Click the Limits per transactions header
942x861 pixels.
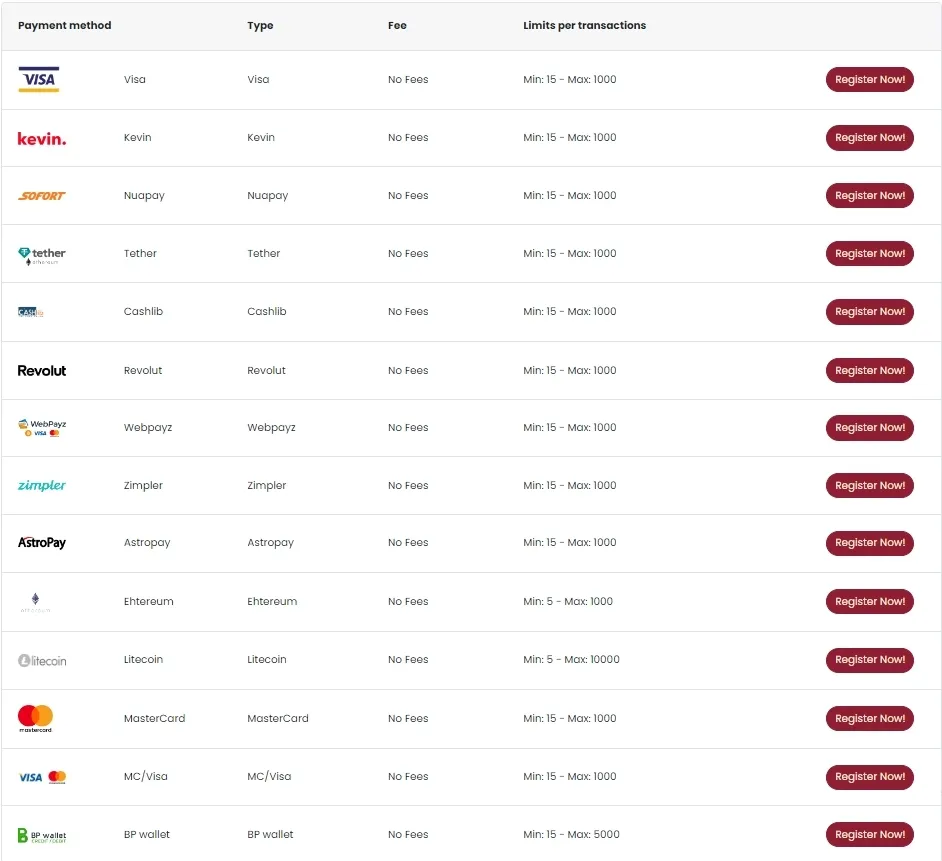pos(584,25)
